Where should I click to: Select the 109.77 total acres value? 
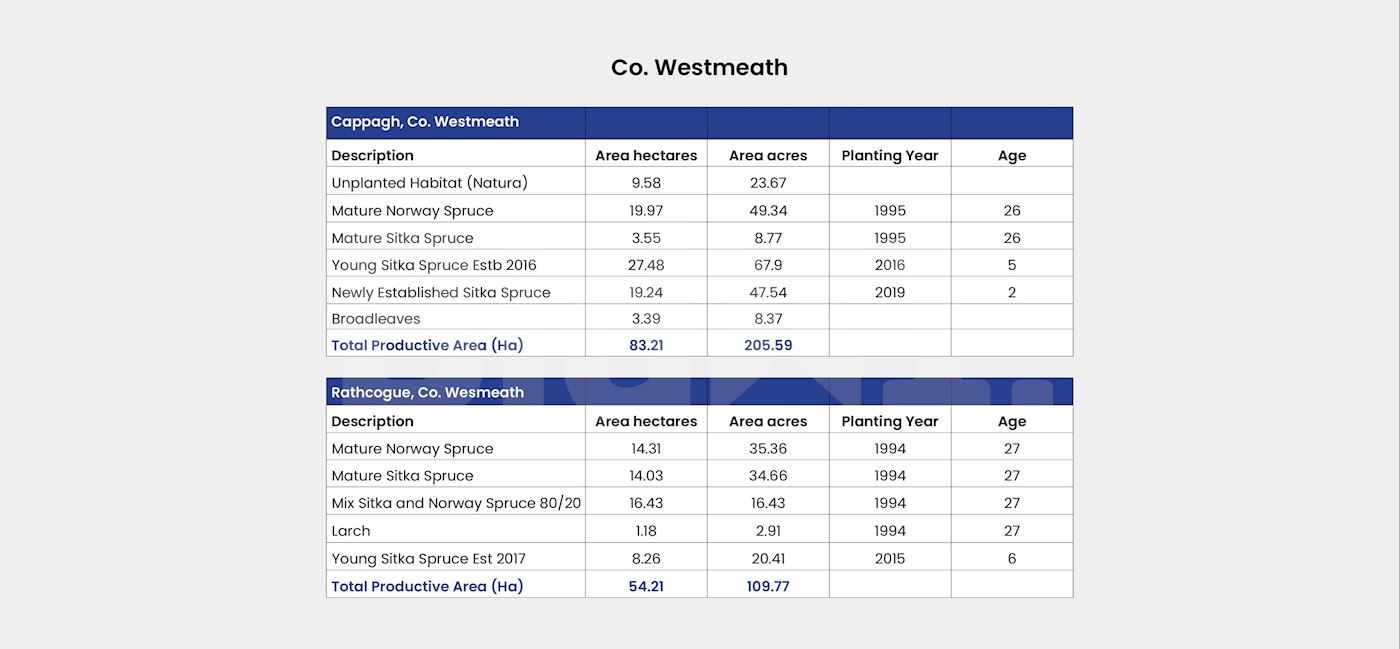[x=768, y=586]
